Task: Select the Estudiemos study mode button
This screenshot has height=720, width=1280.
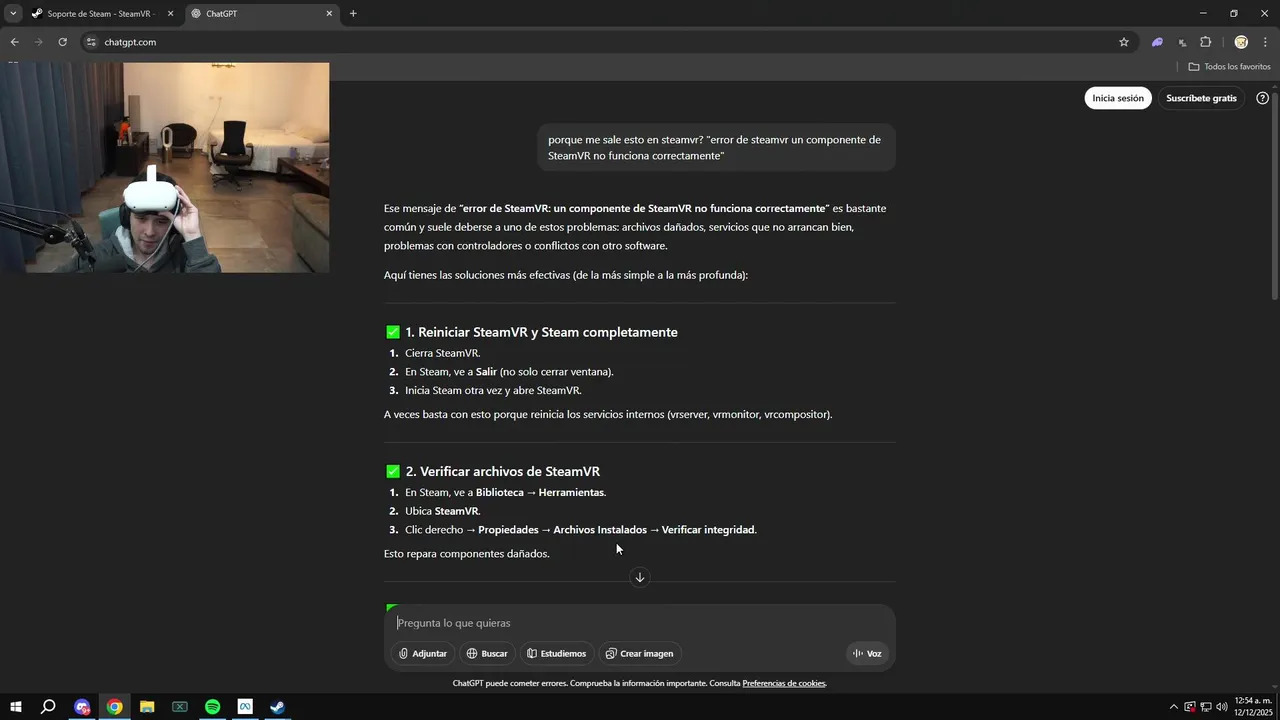Action: pos(557,653)
